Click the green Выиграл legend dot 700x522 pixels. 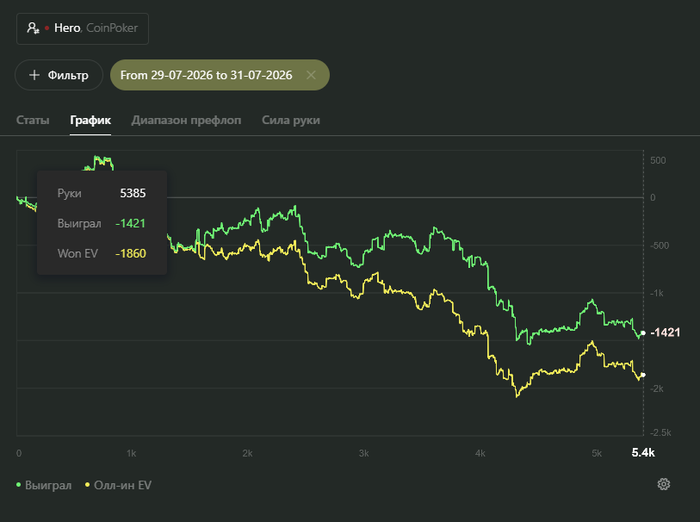coord(19,485)
